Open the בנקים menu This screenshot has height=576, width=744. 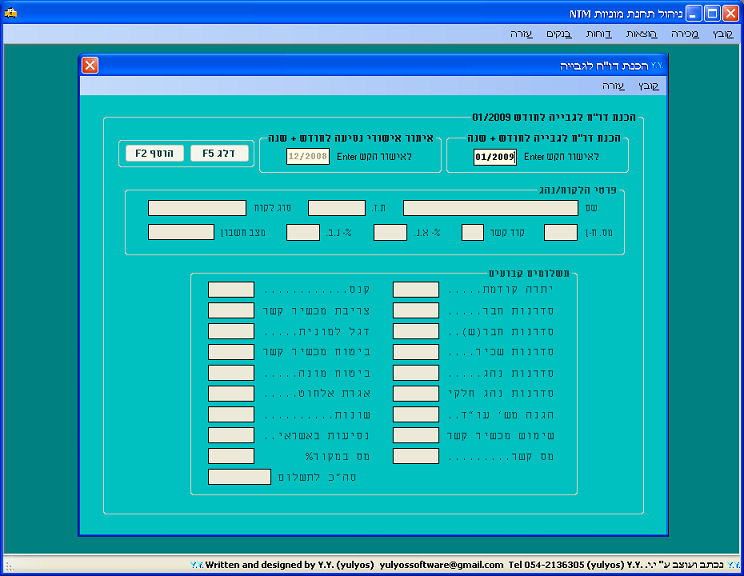coord(559,34)
